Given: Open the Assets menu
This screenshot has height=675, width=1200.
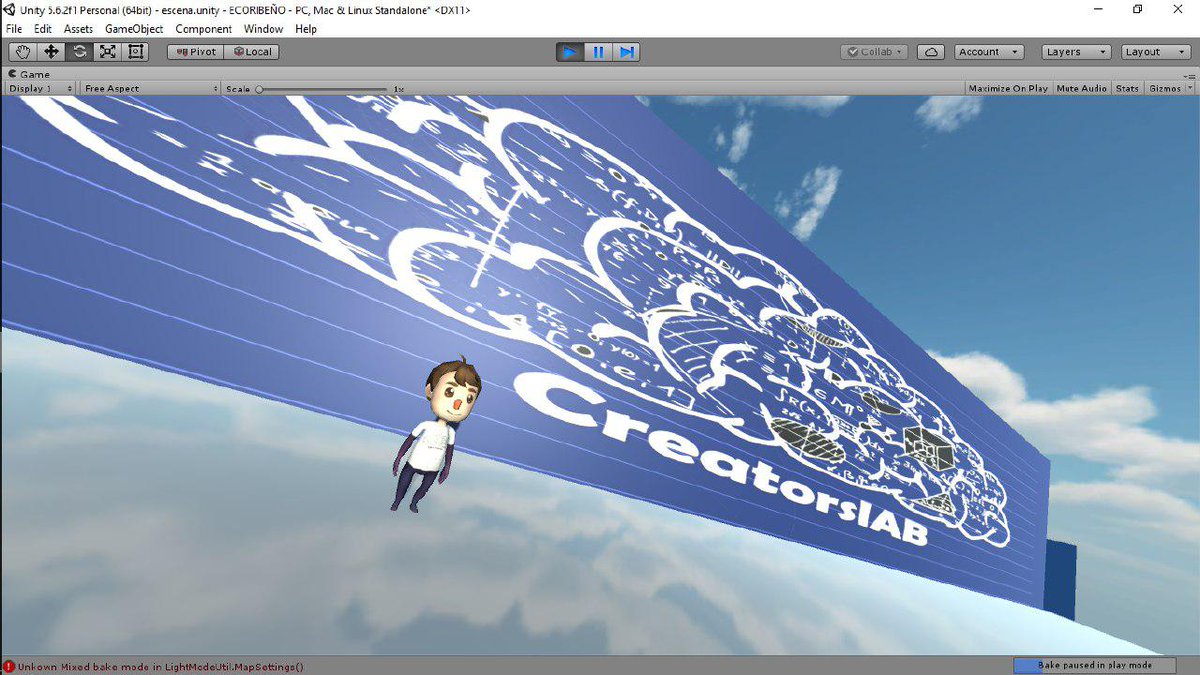Looking at the screenshot, I should [x=79, y=29].
